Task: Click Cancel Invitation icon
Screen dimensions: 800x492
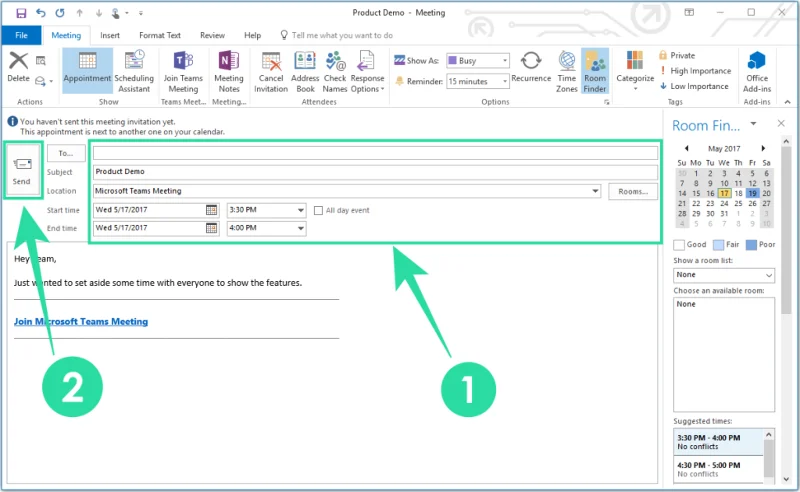Action: click(x=271, y=71)
